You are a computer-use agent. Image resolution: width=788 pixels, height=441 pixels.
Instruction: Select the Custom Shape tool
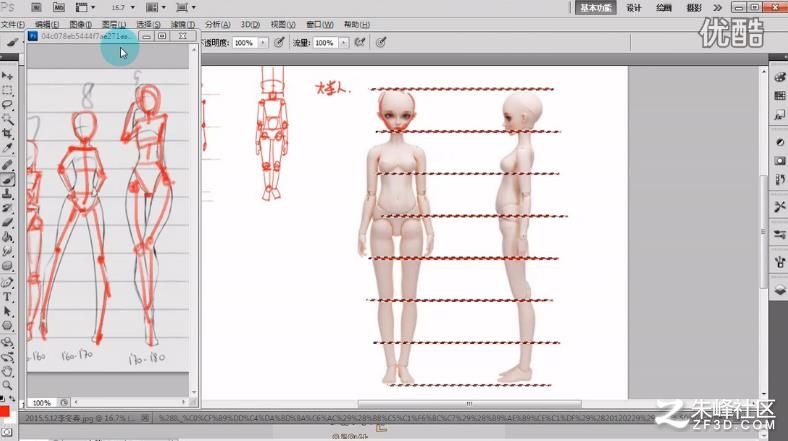(x=7, y=326)
